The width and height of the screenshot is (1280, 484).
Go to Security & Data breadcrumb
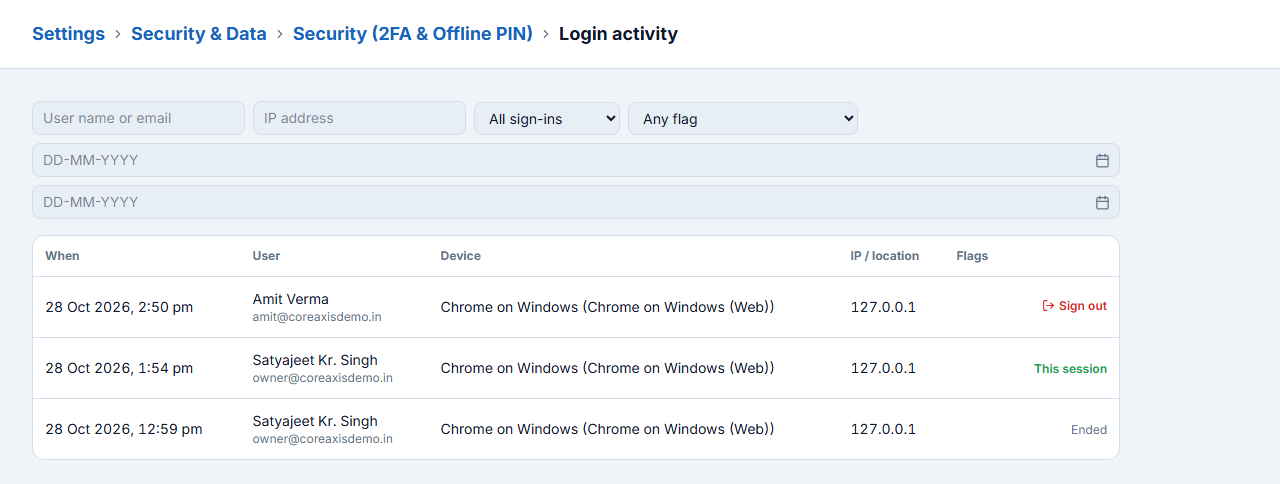[x=199, y=34]
